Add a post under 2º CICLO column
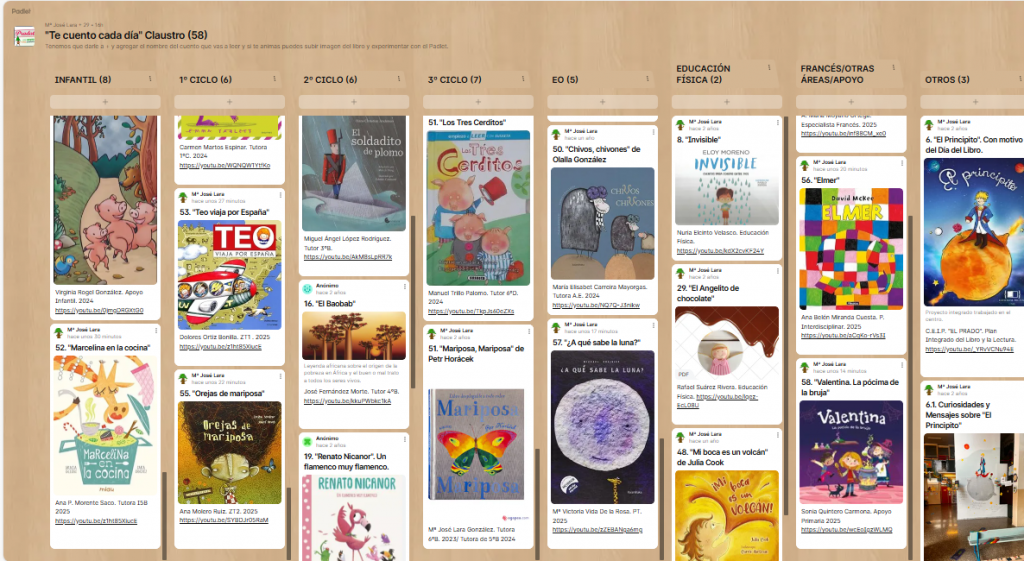Screen dimensions: 1024x561 coord(354,102)
